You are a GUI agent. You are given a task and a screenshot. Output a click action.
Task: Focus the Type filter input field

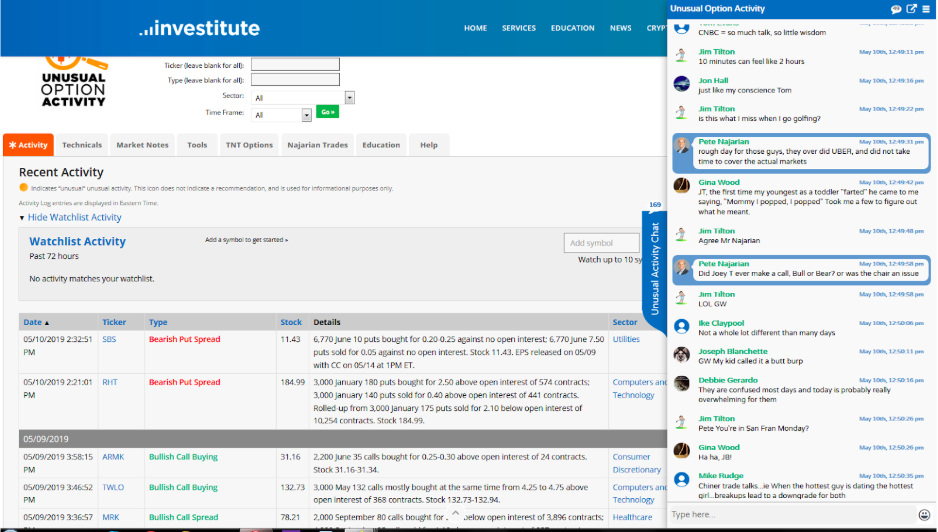point(295,80)
